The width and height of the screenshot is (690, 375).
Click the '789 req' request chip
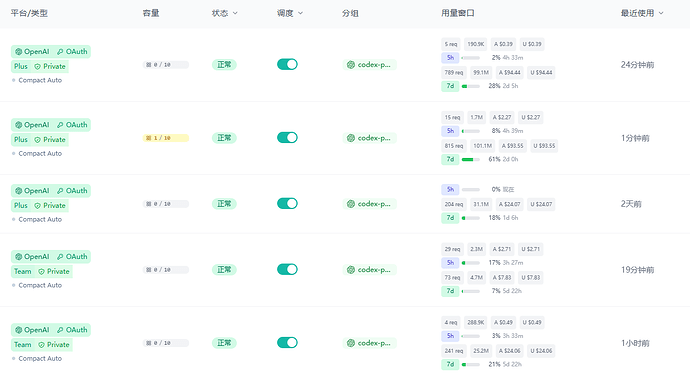point(454,73)
